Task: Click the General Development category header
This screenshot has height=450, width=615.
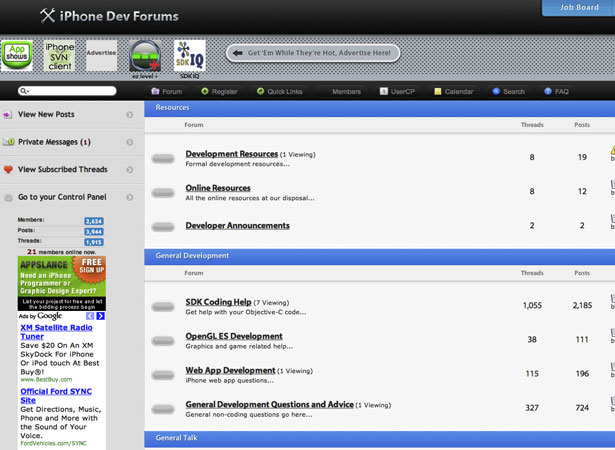Action: (380, 256)
